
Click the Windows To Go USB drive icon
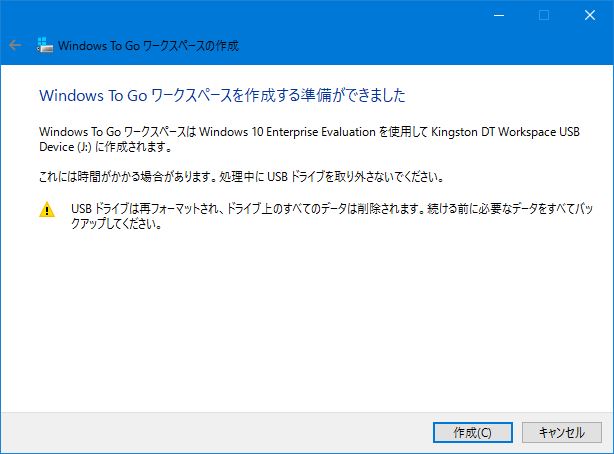(x=45, y=45)
